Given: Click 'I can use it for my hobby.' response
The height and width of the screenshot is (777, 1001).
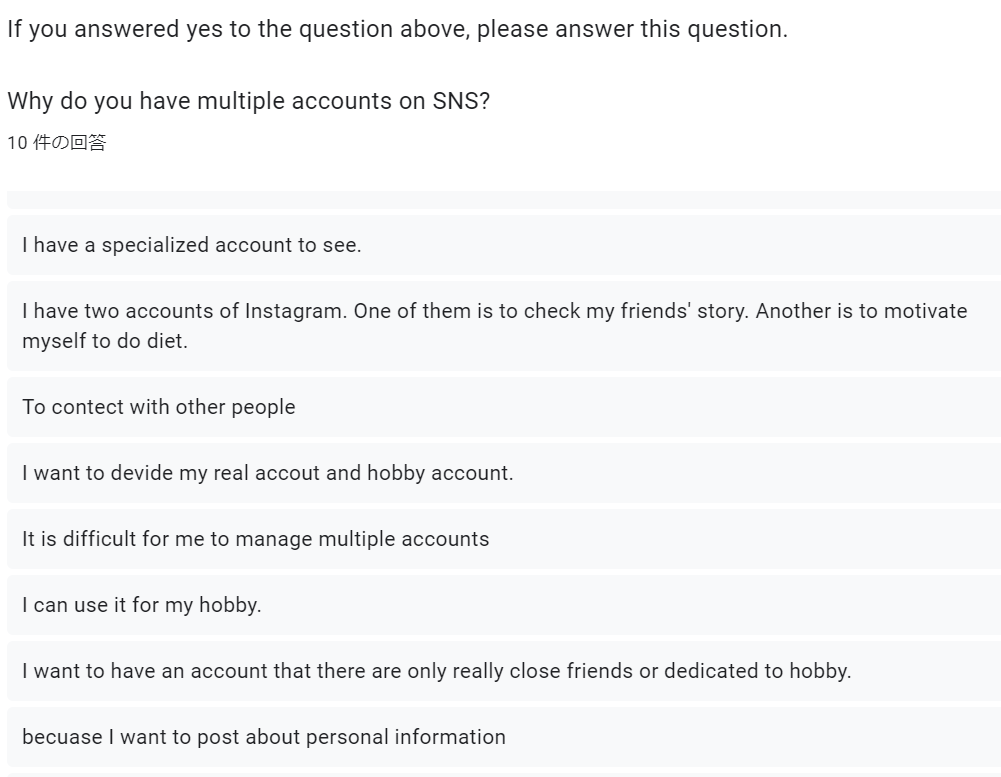Looking at the screenshot, I should pos(504,605).
